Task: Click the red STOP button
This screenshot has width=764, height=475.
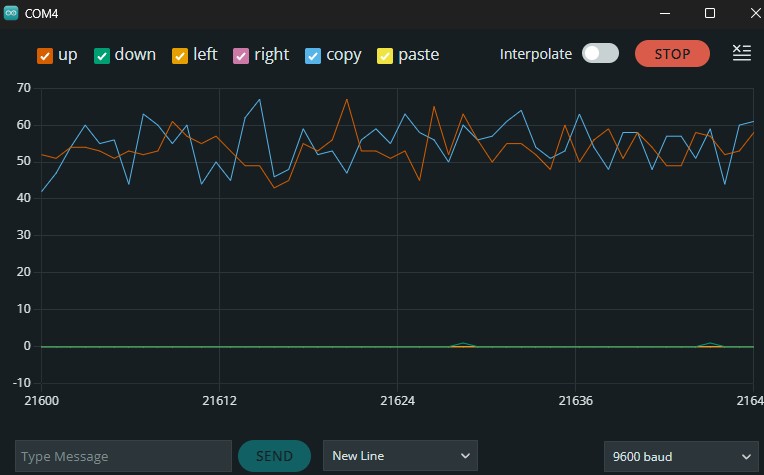Action: 672,54
